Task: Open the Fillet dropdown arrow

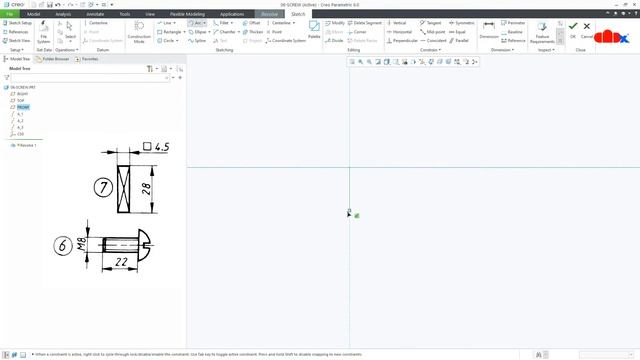Action: click(231, 23)
